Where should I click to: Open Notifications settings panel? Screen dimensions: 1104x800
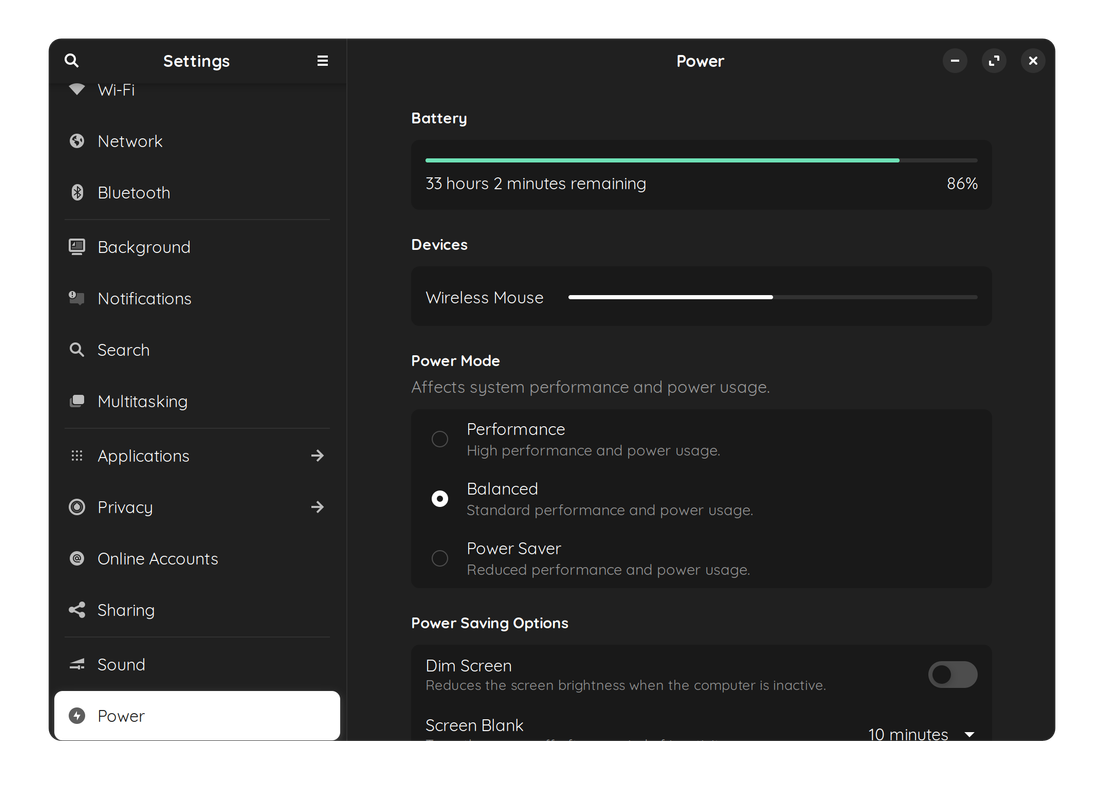(x=197, y=298)
